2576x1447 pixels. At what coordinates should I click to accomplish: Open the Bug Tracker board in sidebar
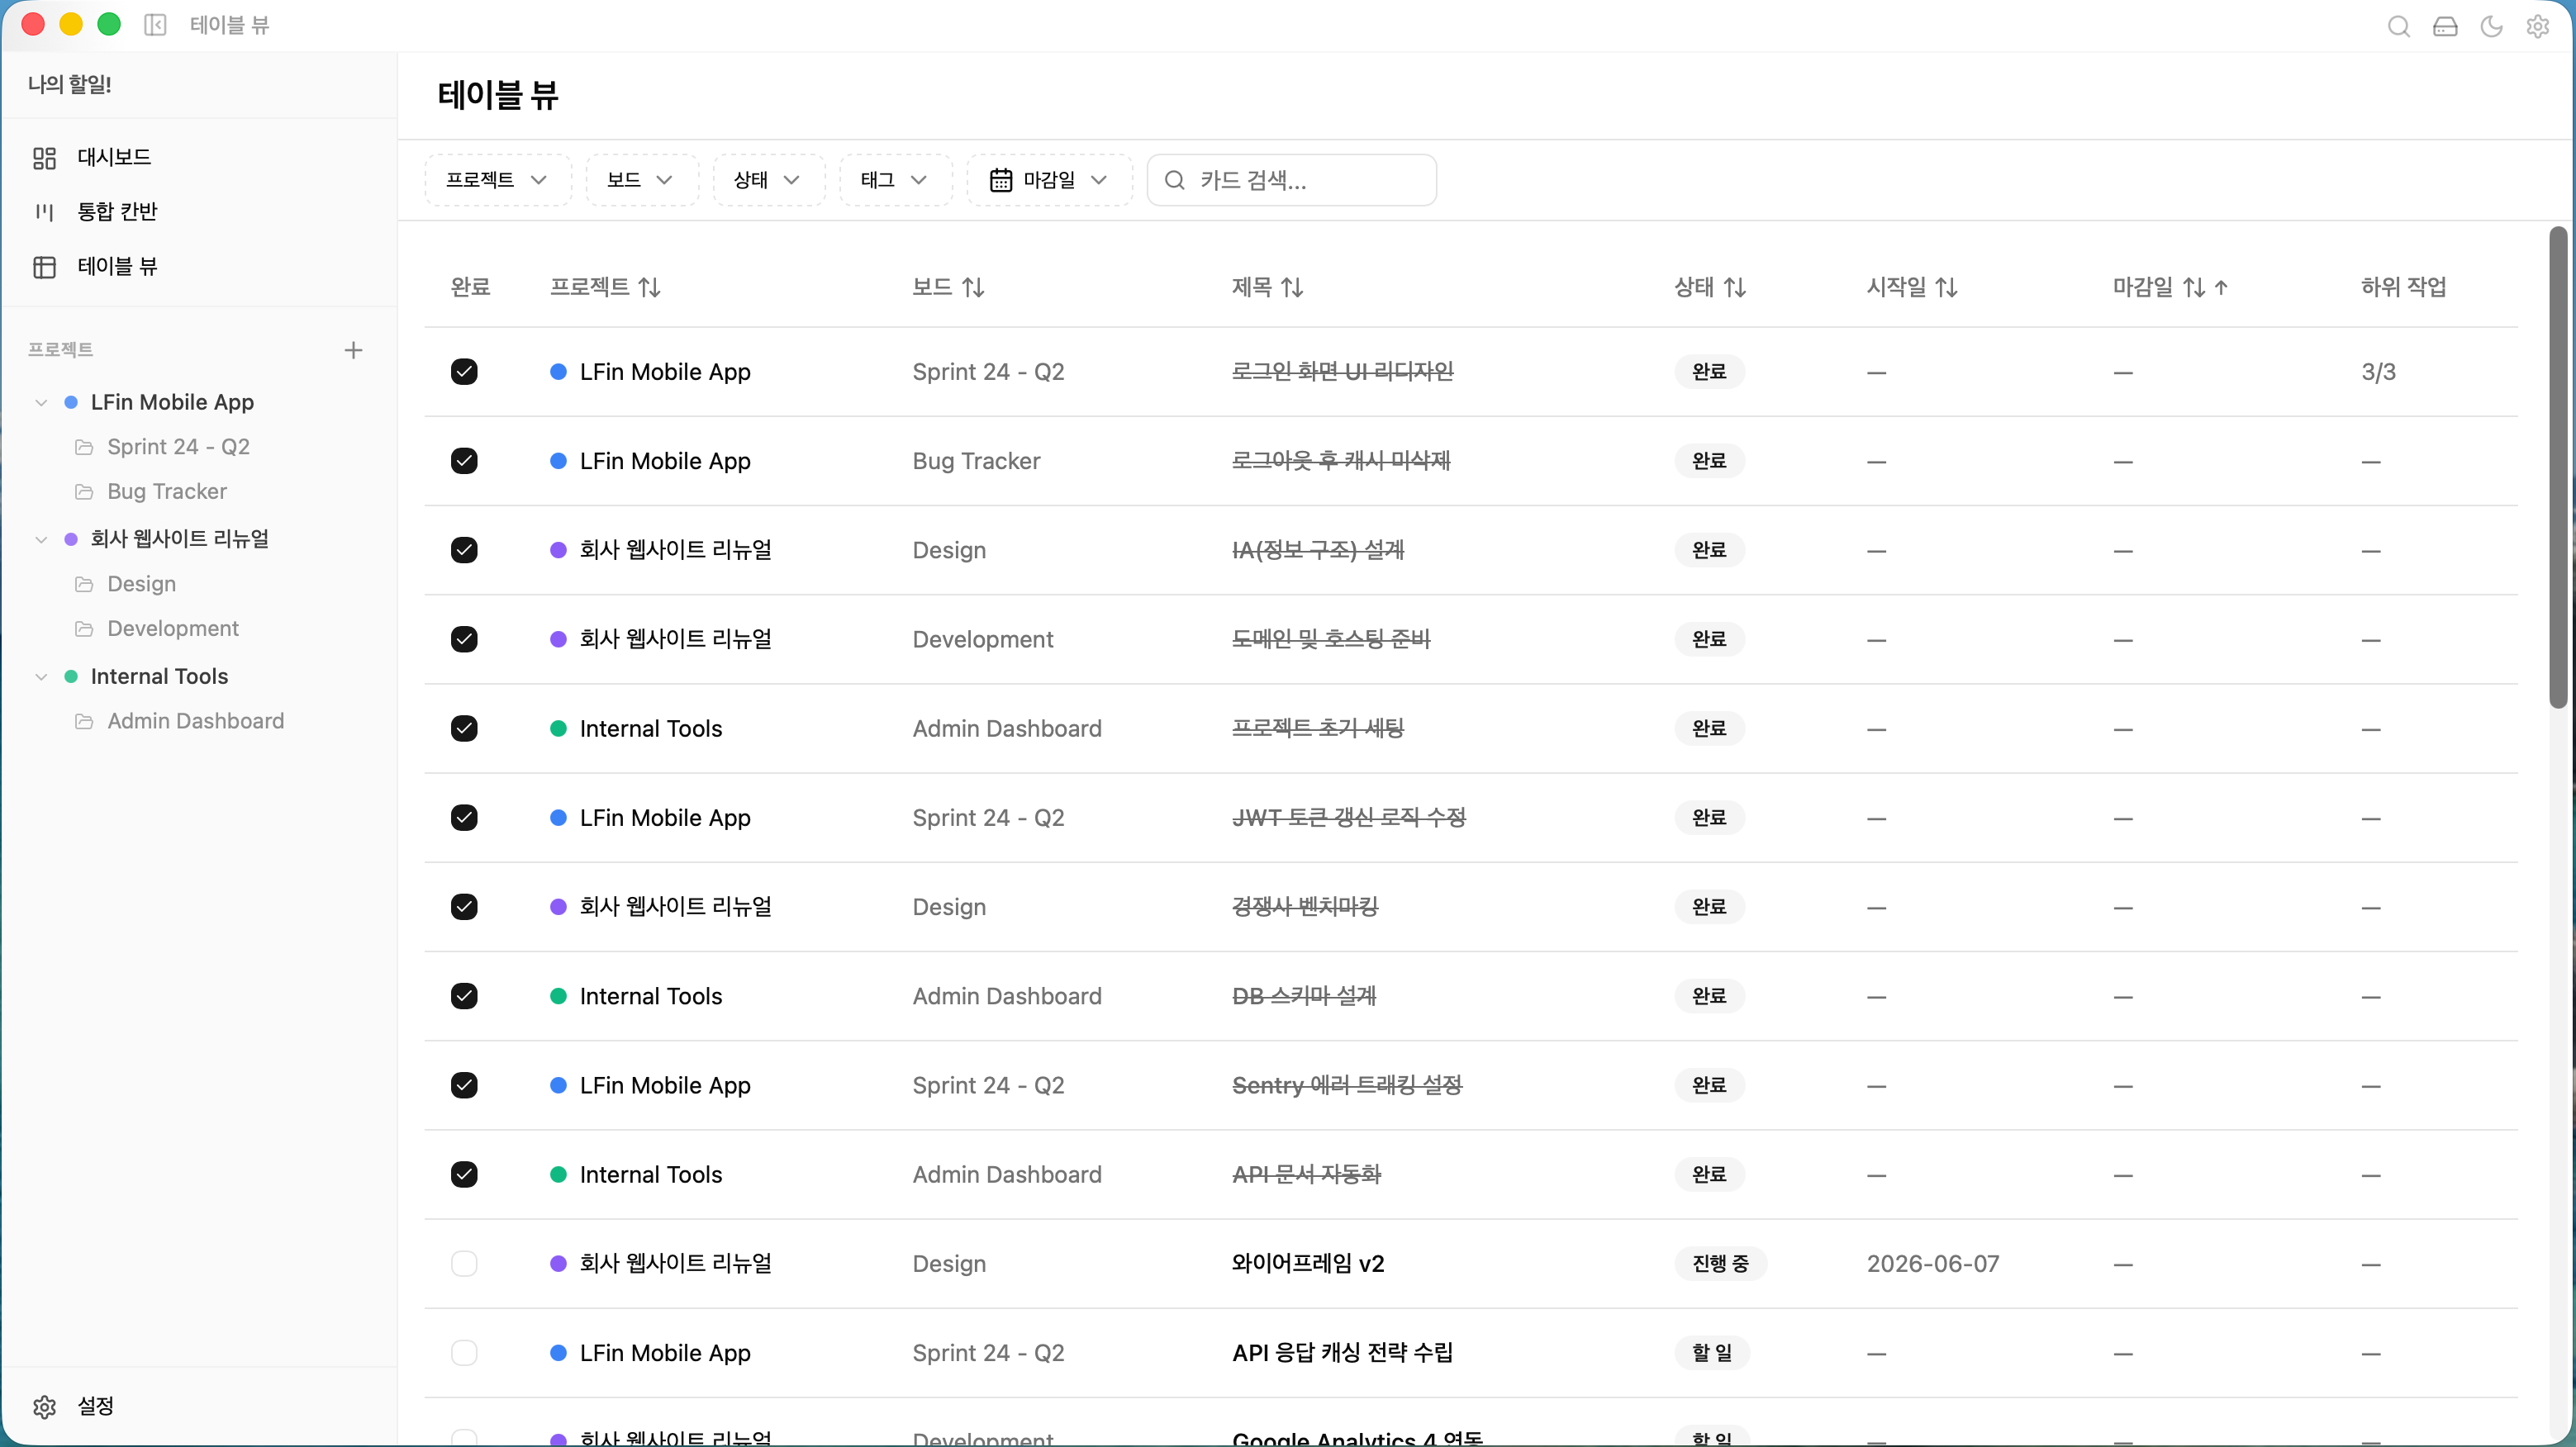coord(167,491)
